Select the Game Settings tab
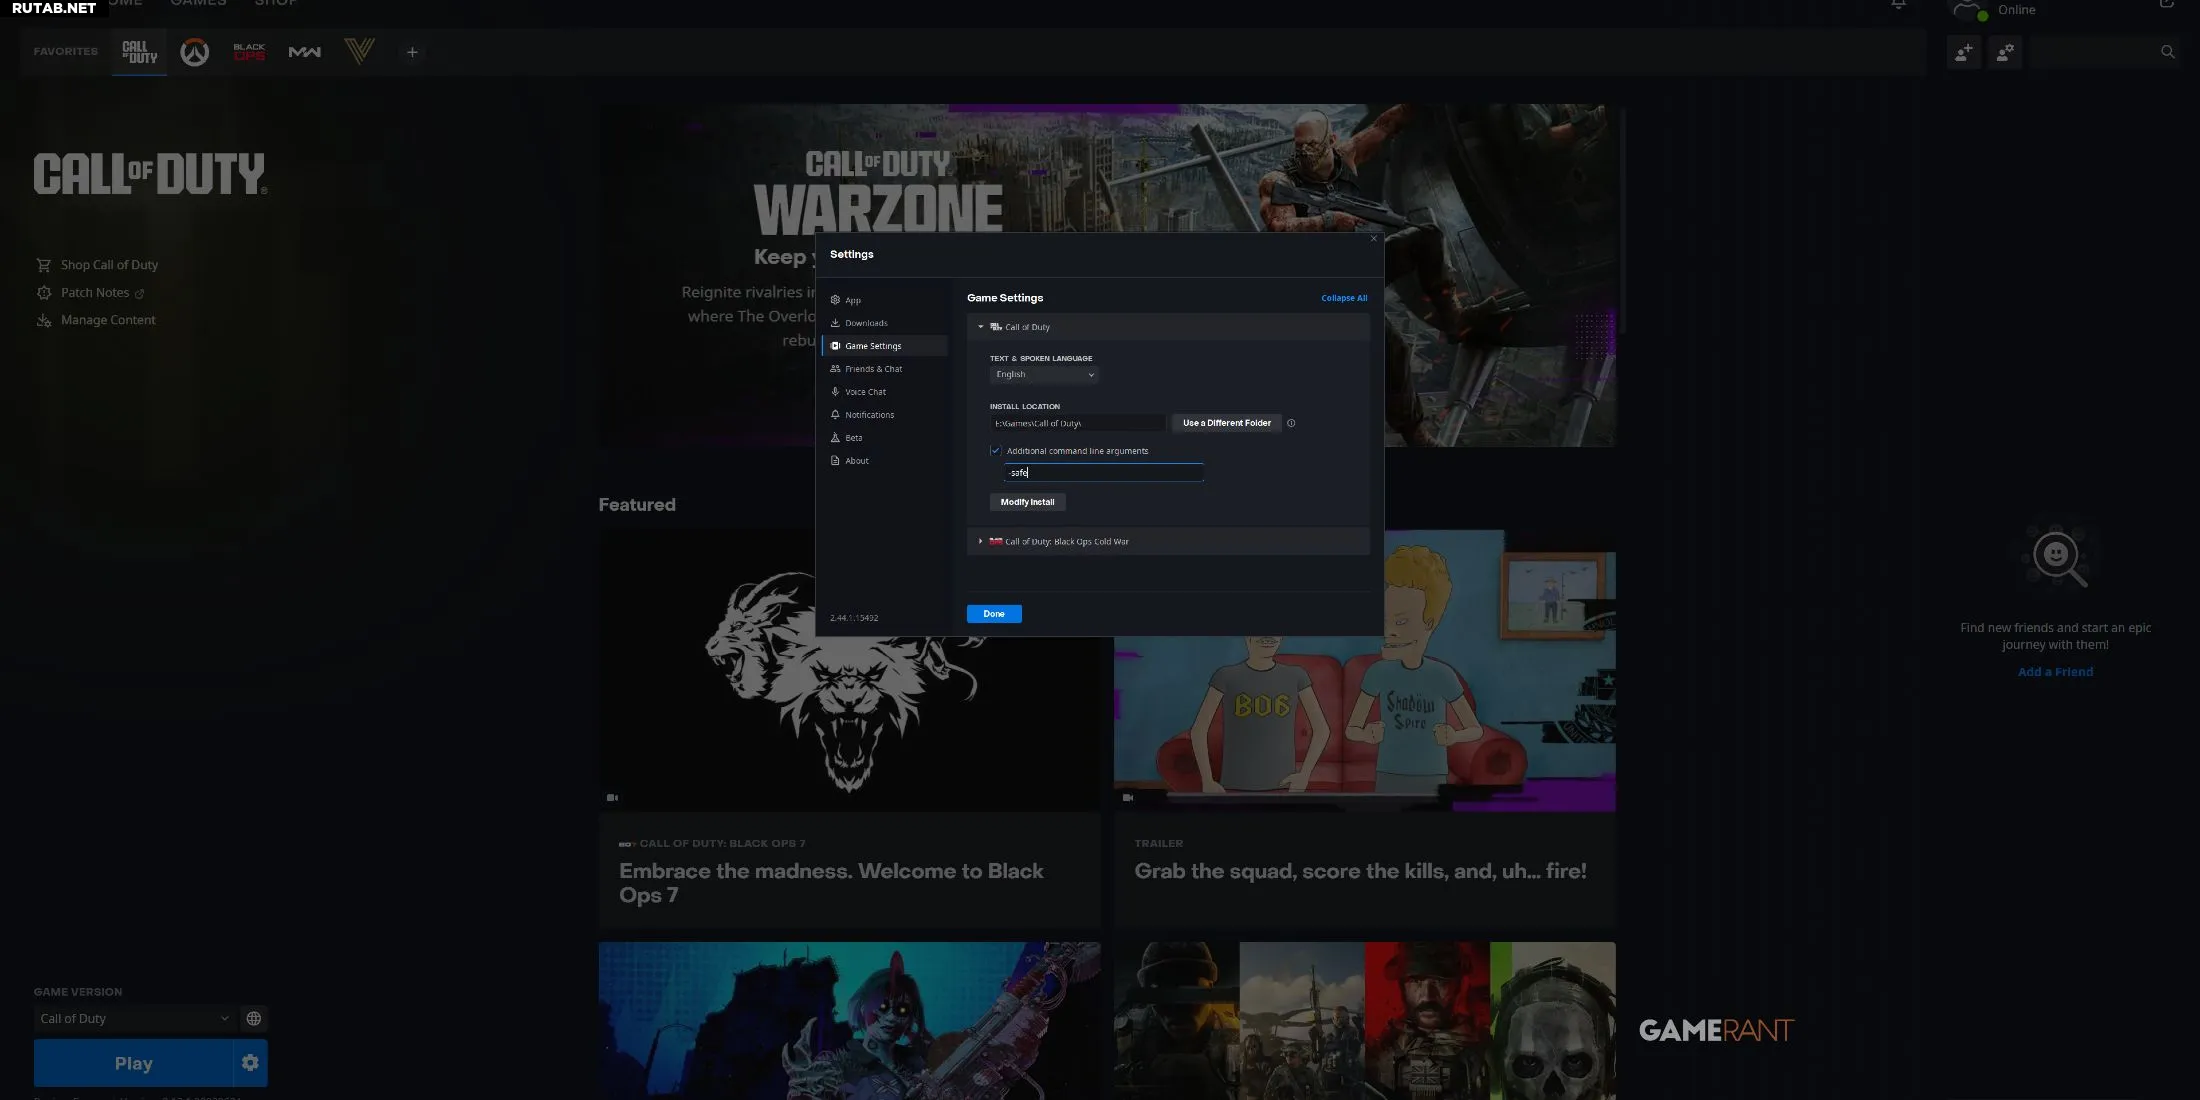The width and height of the screenshot is (2200, 1100). [x=883, y=346]
